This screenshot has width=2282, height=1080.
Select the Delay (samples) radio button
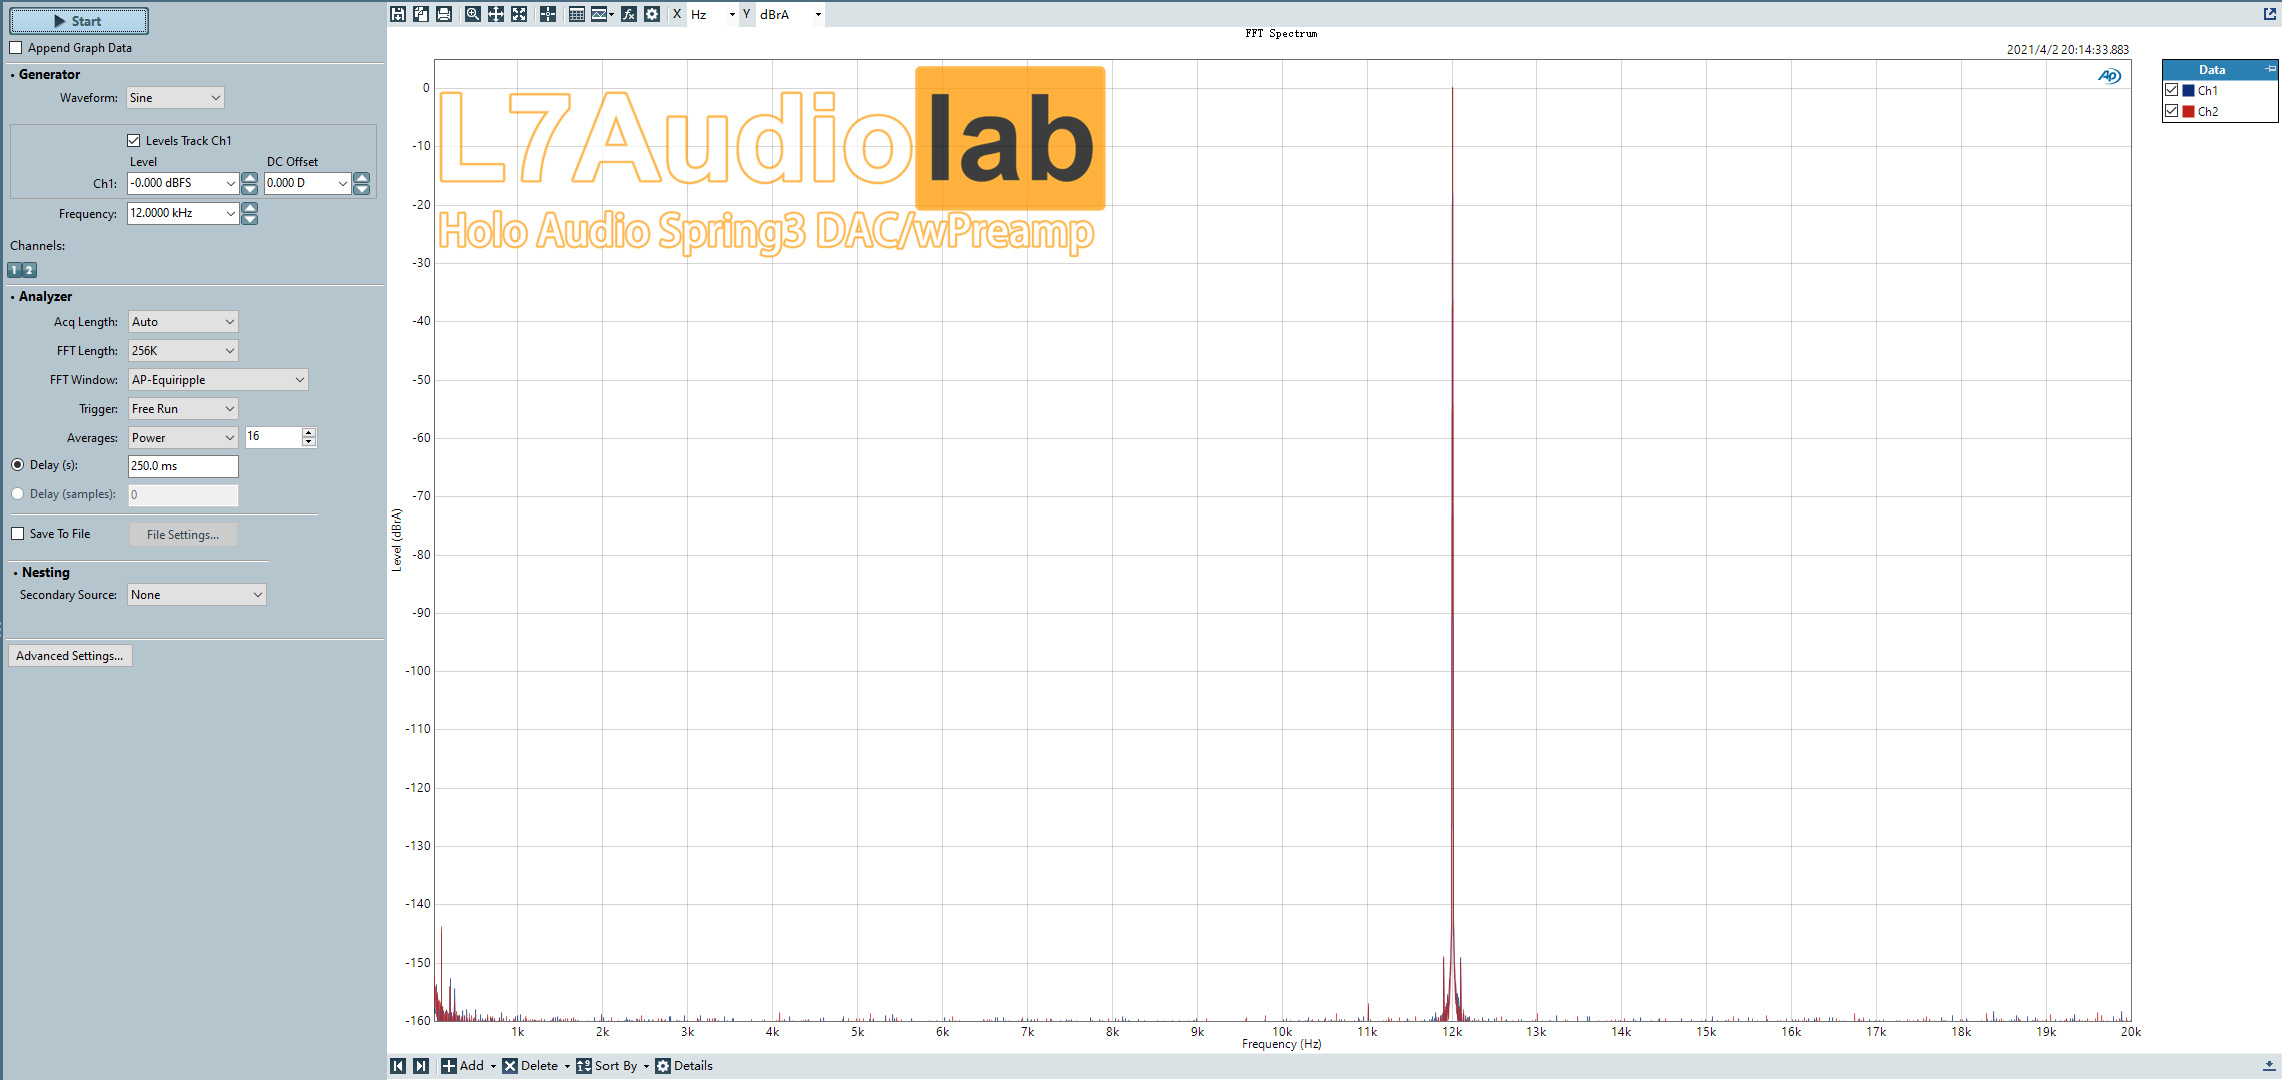[18, 494]
